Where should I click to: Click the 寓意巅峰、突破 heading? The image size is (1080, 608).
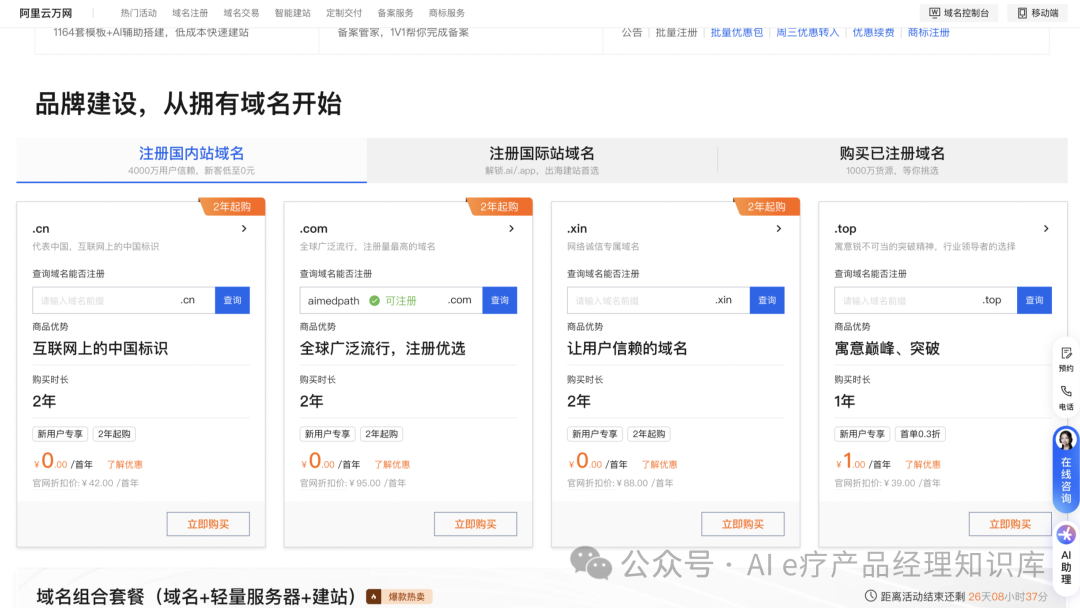886,348
